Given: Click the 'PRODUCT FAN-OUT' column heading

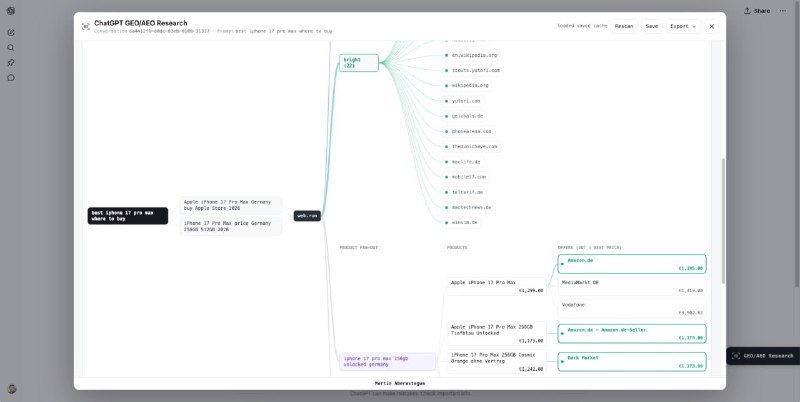Looking at the screenshot, I should (x=359, y=248).
